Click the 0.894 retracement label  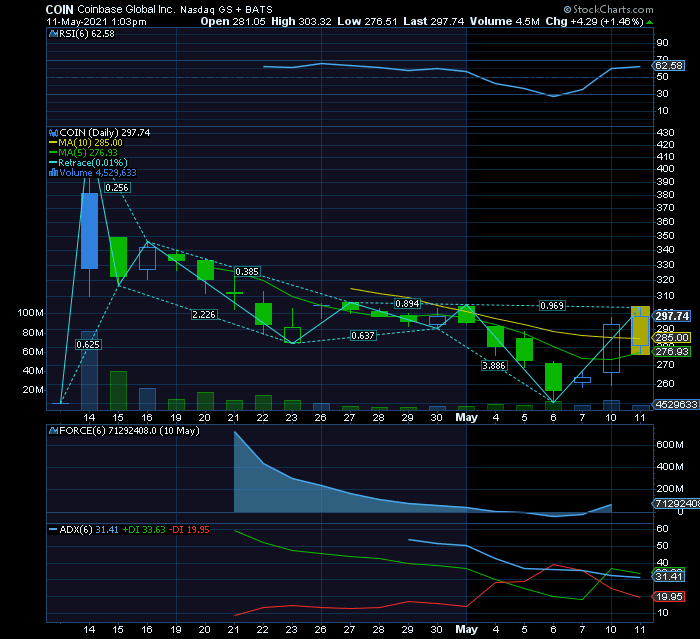408,304
